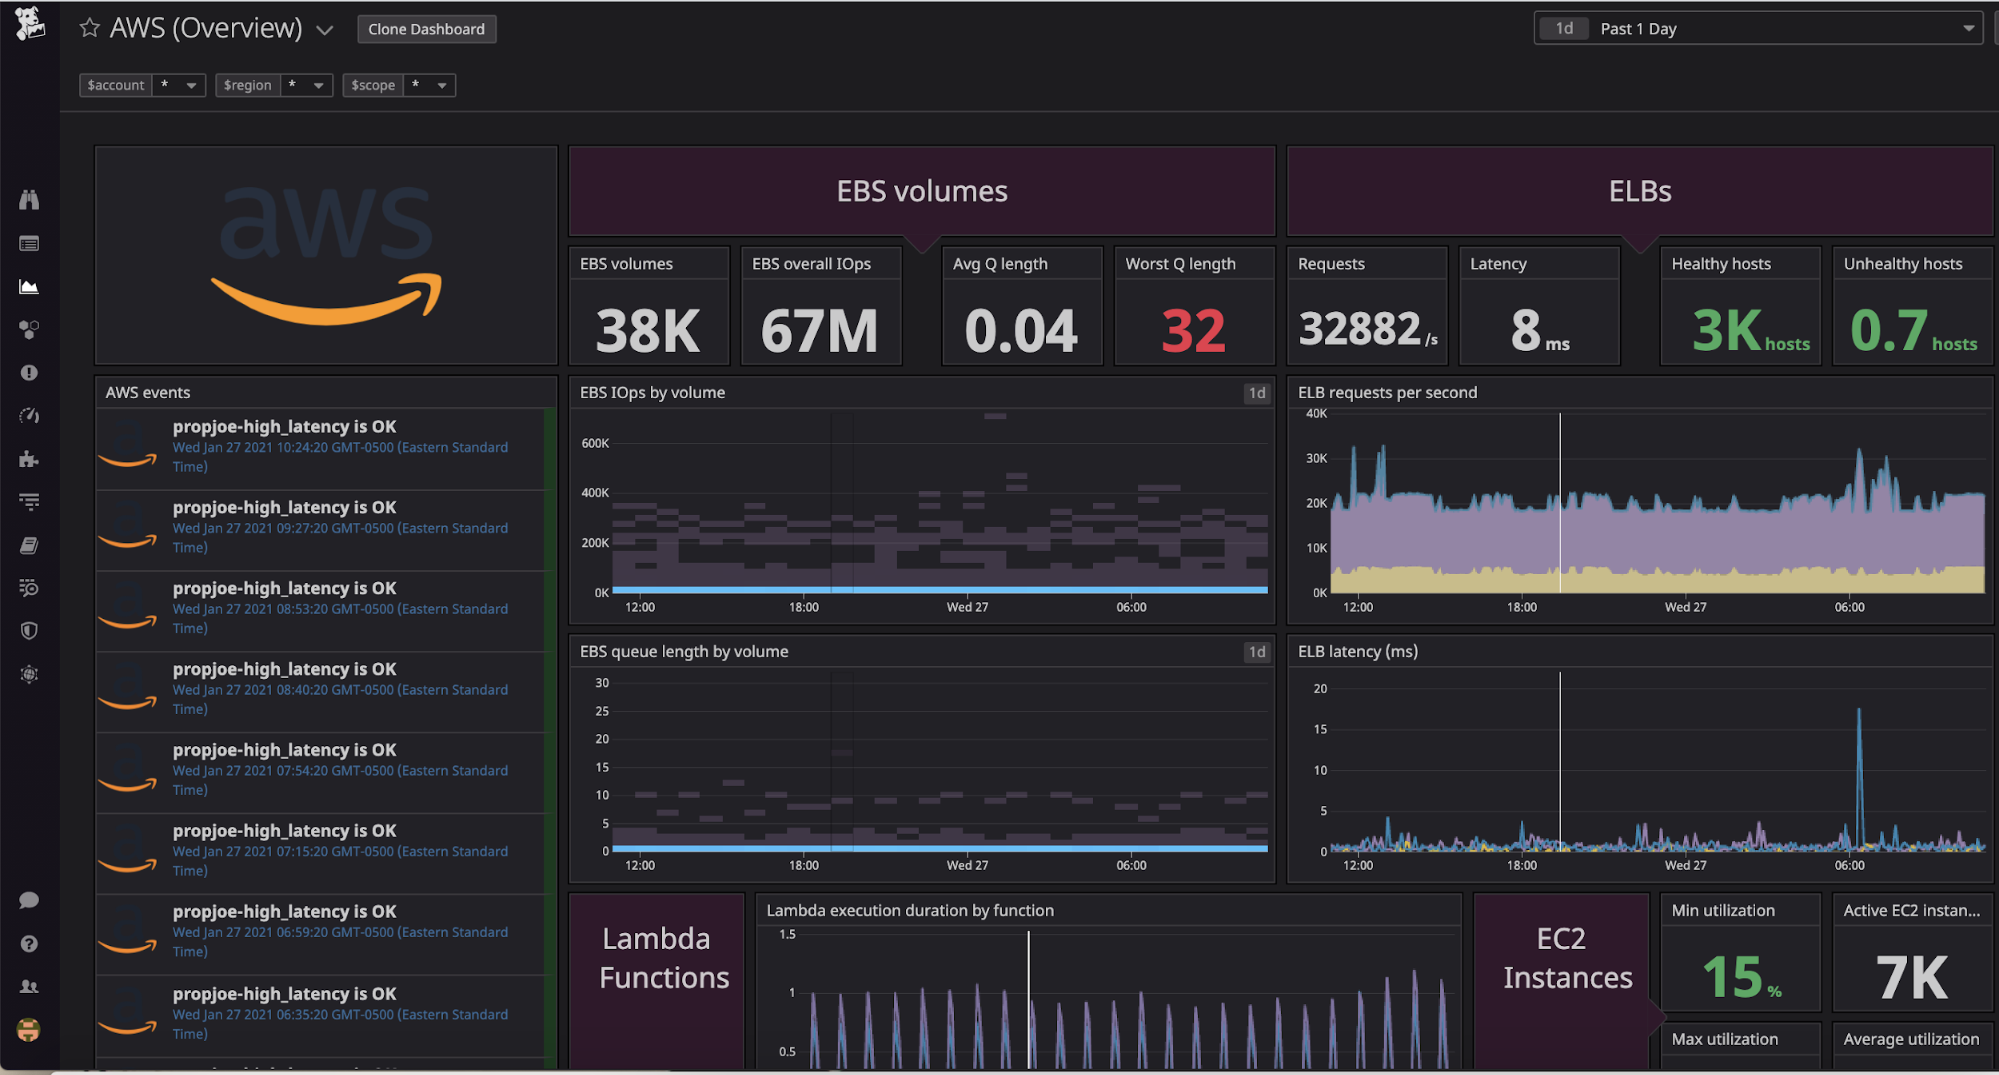Select the Metrics gauge icon

pos(29,414)
